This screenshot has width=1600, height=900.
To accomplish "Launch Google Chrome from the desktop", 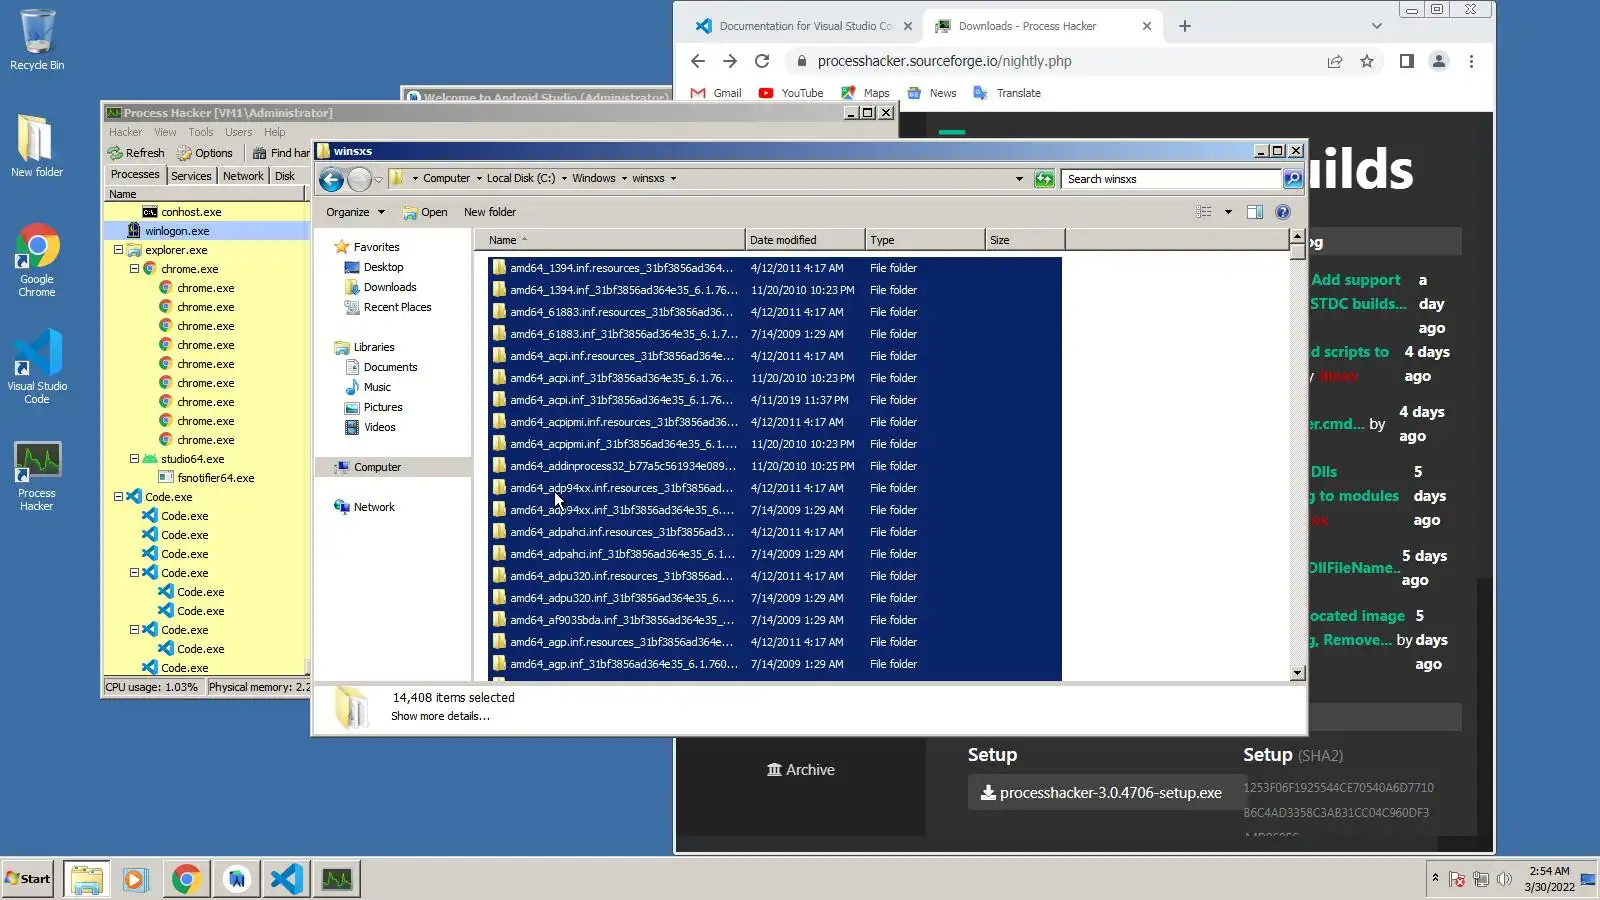I will click(x=37, y=260).
